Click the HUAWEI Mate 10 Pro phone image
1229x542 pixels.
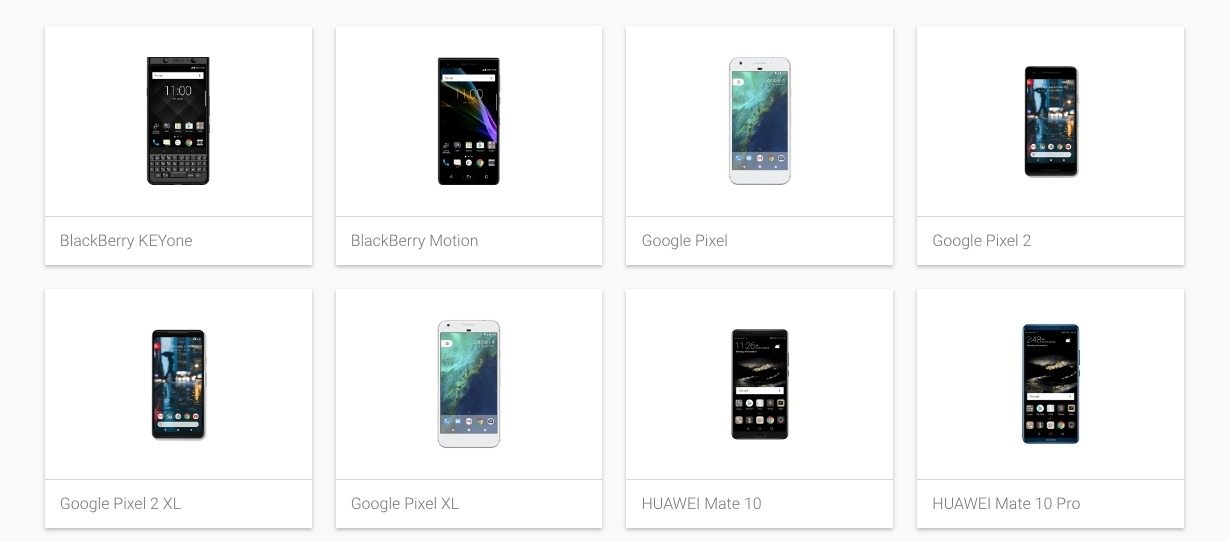click(1051, 384)
